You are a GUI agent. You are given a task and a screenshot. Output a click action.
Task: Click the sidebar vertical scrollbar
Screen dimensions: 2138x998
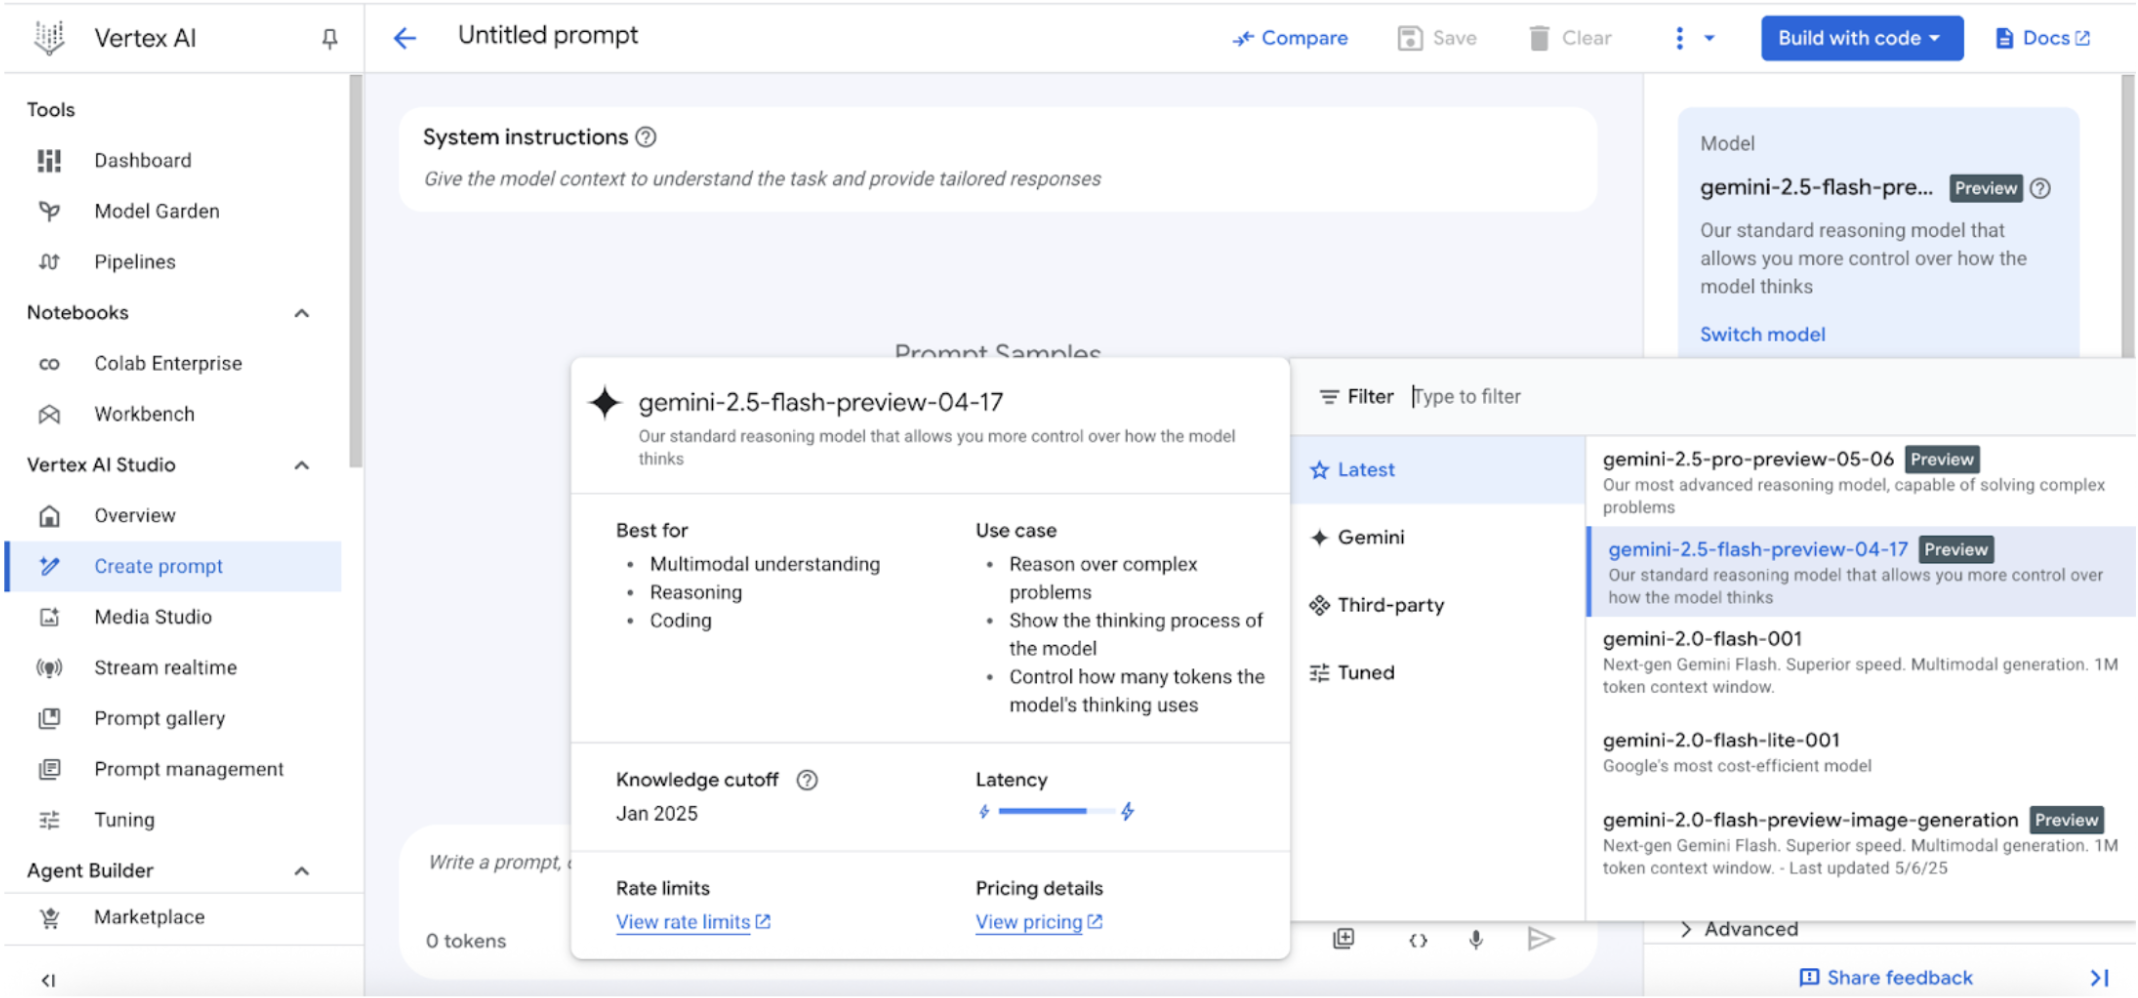355,270
